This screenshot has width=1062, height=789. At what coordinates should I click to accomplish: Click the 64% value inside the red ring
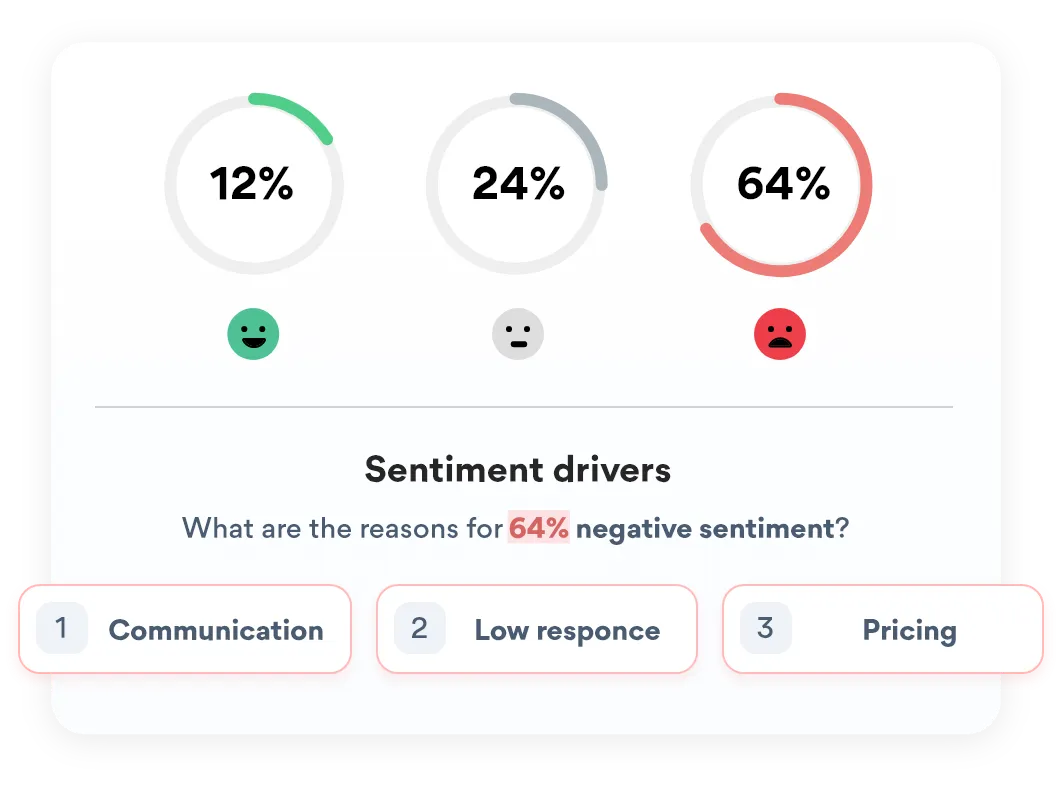[x=783, y=185]
